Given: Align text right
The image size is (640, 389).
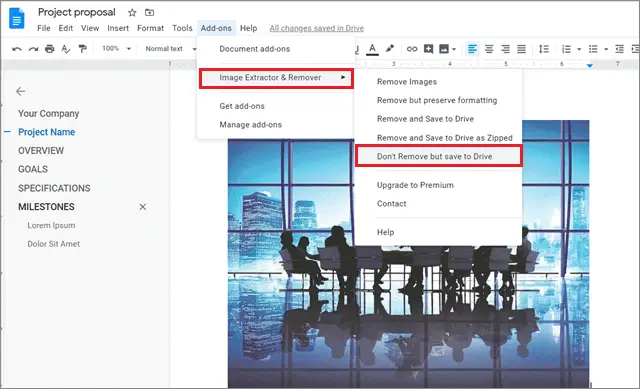Looking at the screenshot, I should pos(505,49).
